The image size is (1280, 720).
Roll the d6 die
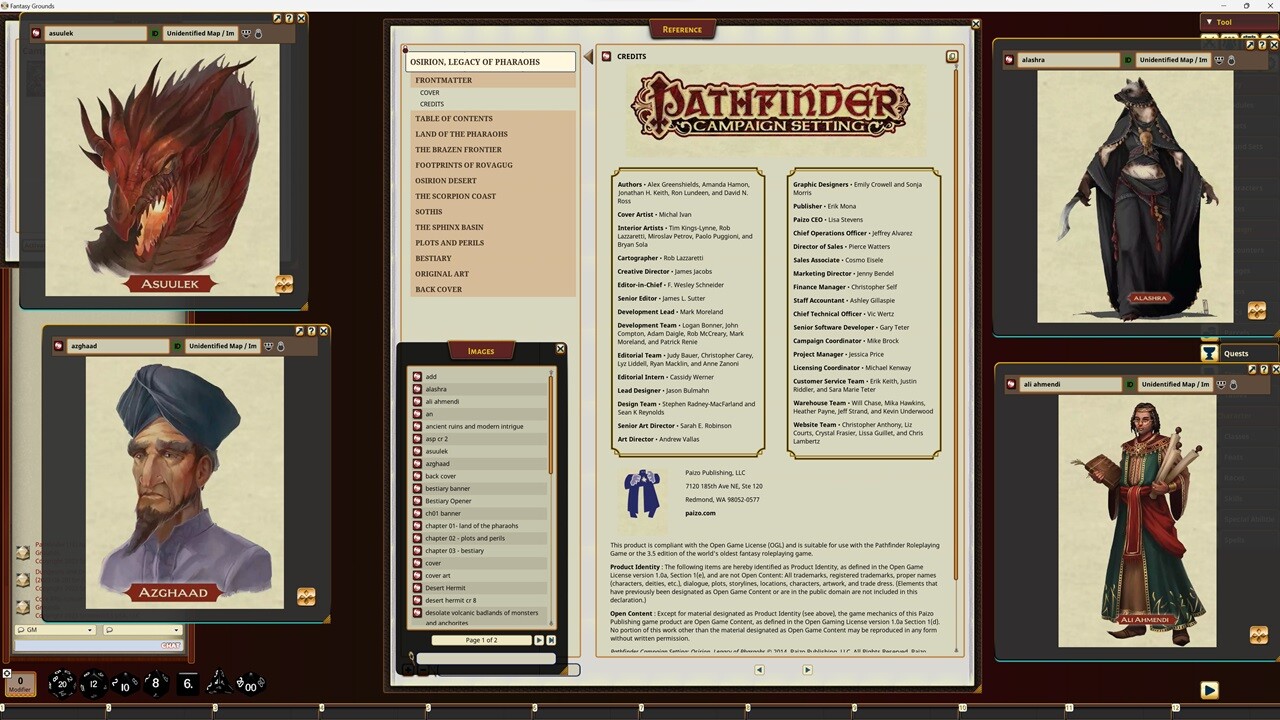click(187, 684)
